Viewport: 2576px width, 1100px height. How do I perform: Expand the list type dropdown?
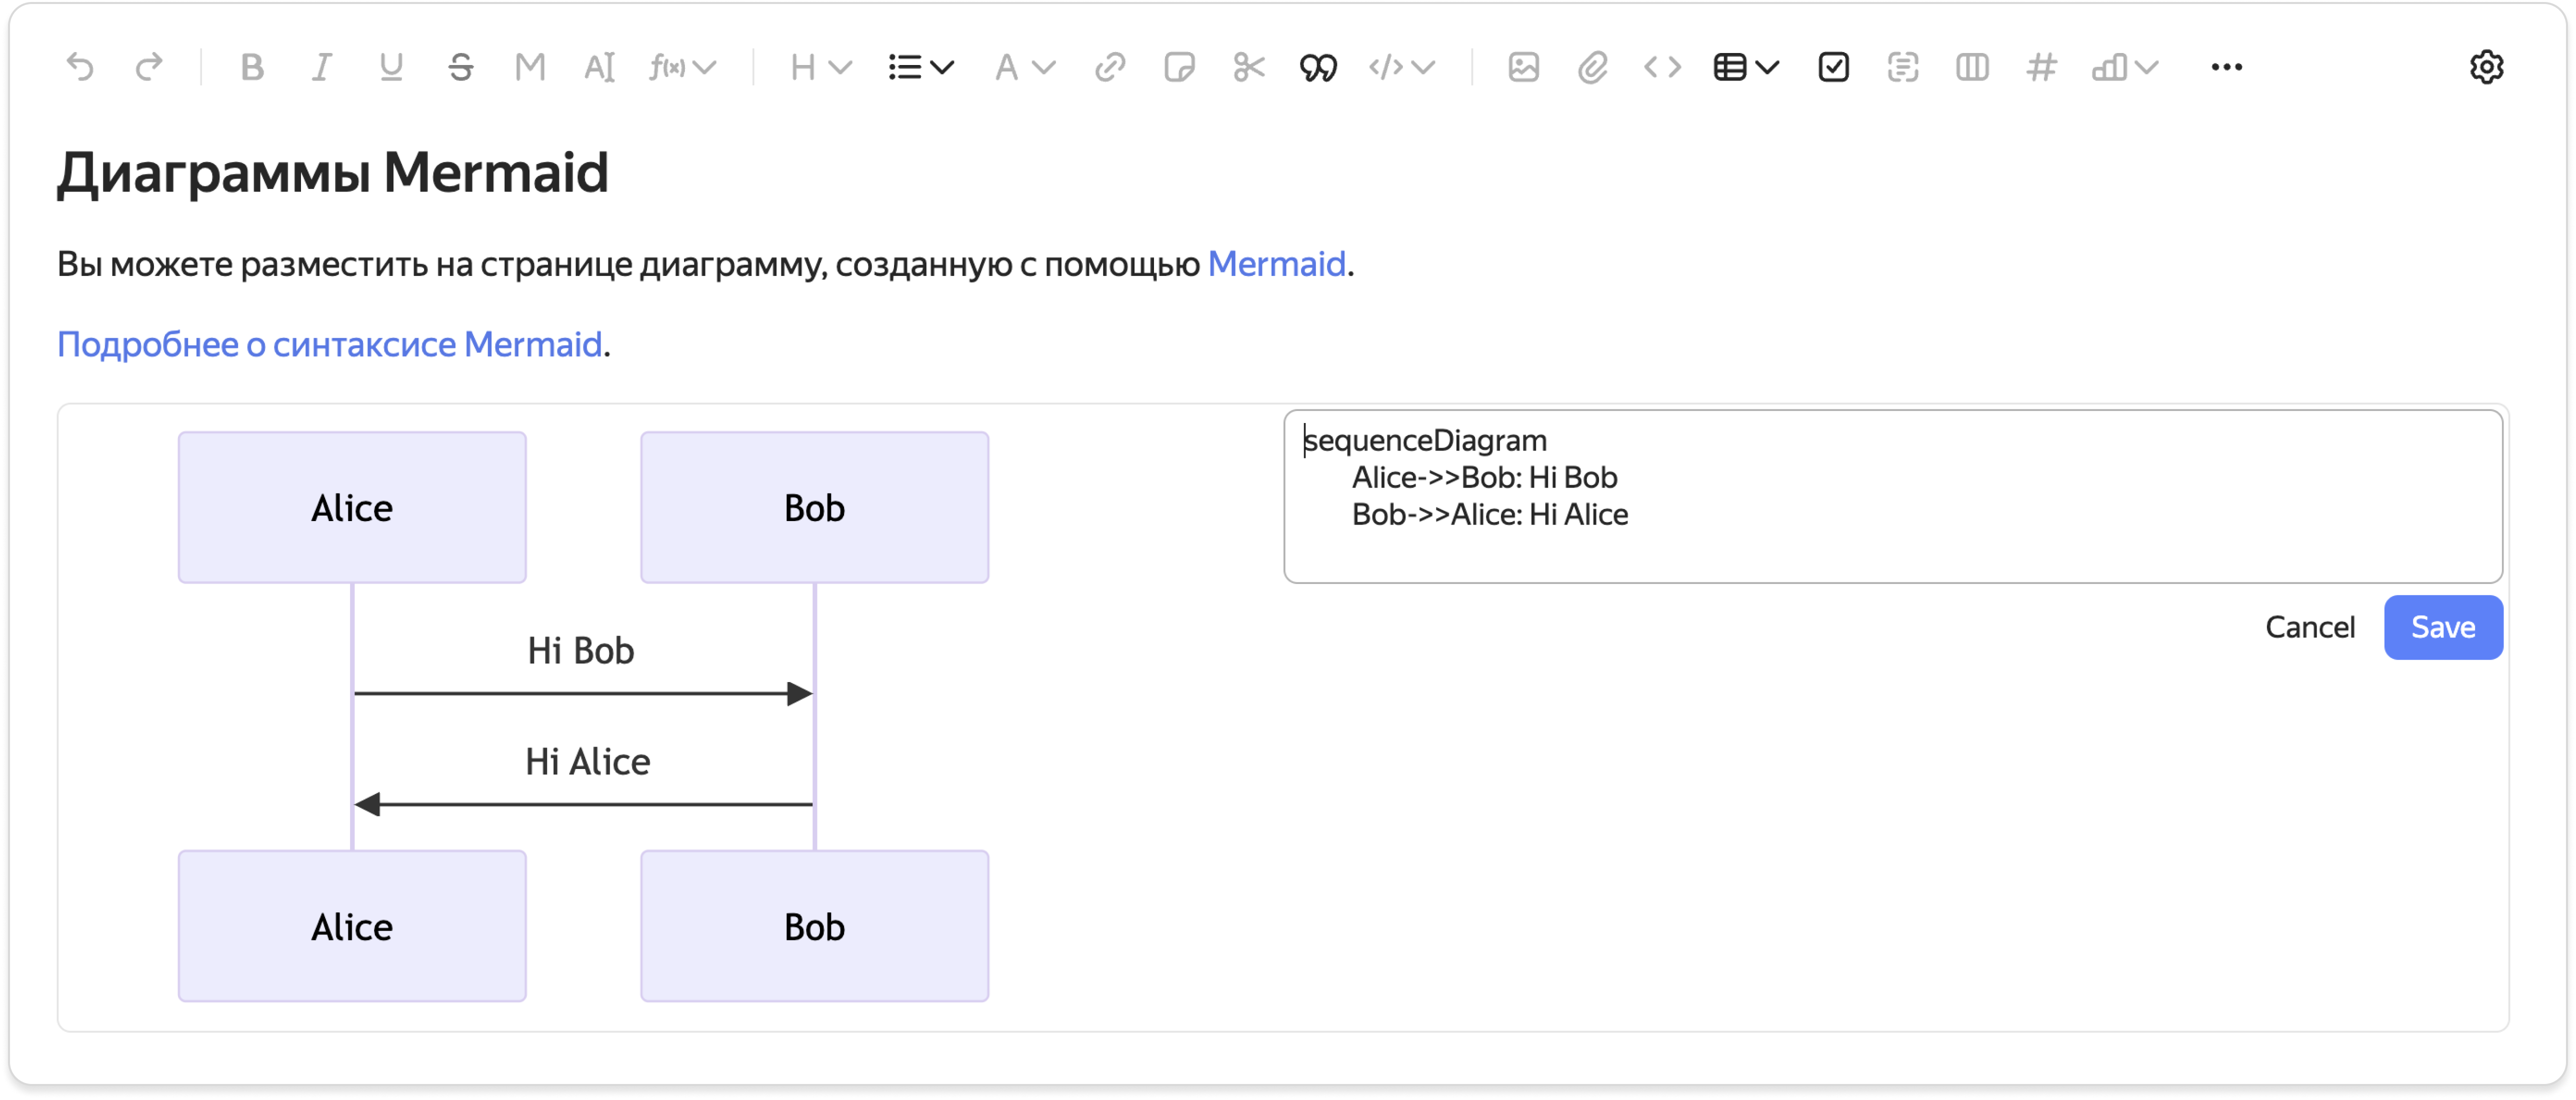click(921, 67)
